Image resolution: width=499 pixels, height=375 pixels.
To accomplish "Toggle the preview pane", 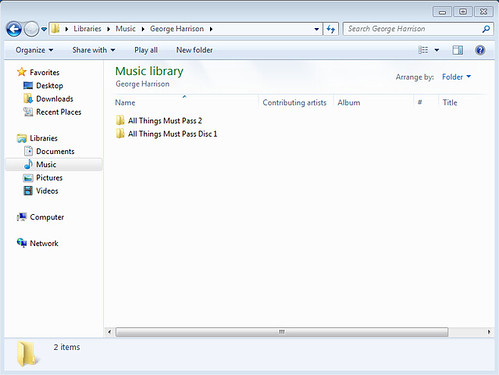I will (x=458, y=50).
